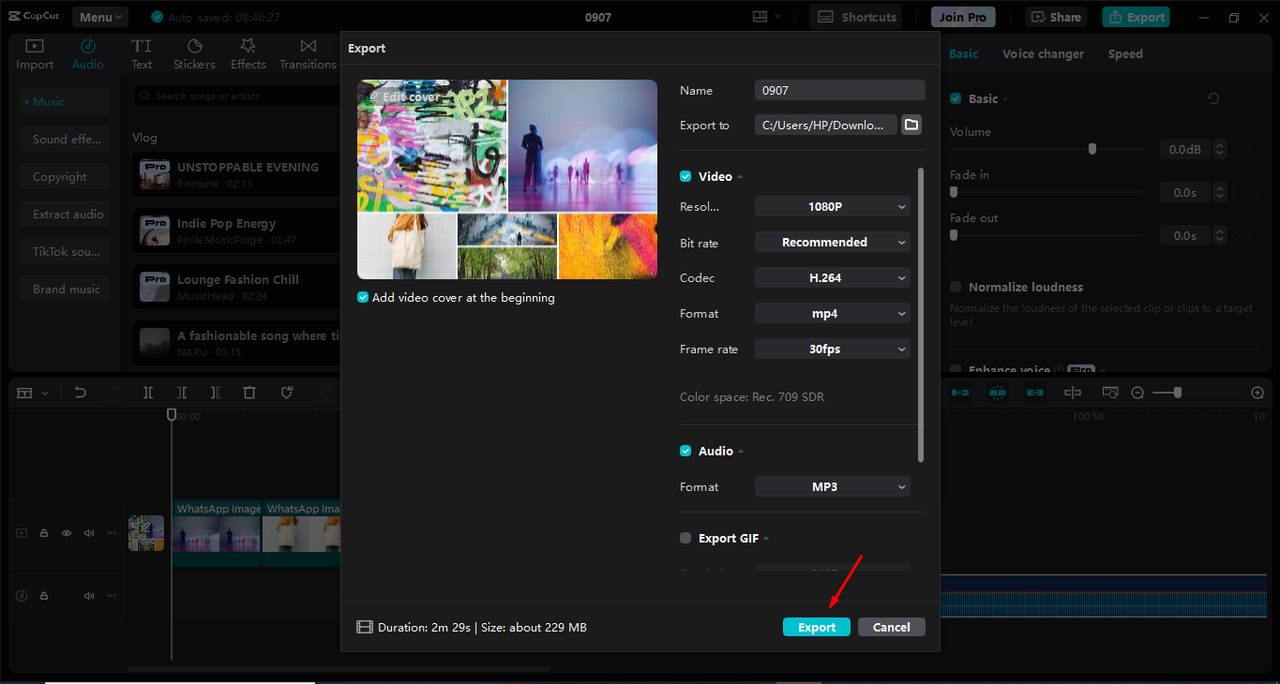The image size is (1280, 684).
Task: Reset Basic audio settings icon
Action: pyautogui.click(x=1213, y=99)
